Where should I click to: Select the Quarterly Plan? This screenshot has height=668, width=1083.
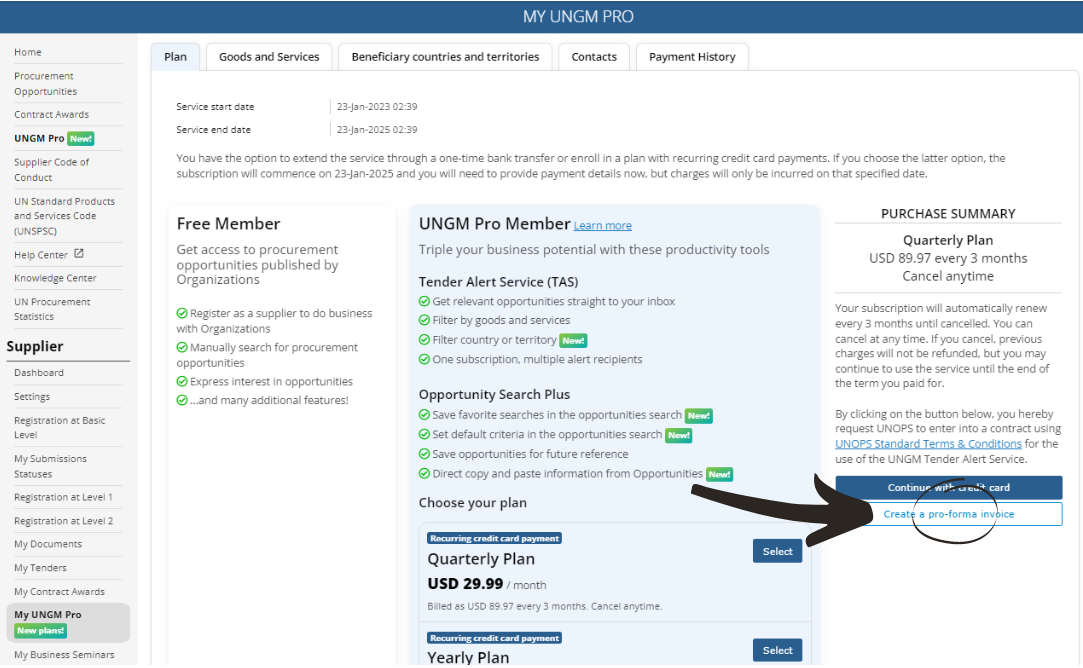(777, 550)
